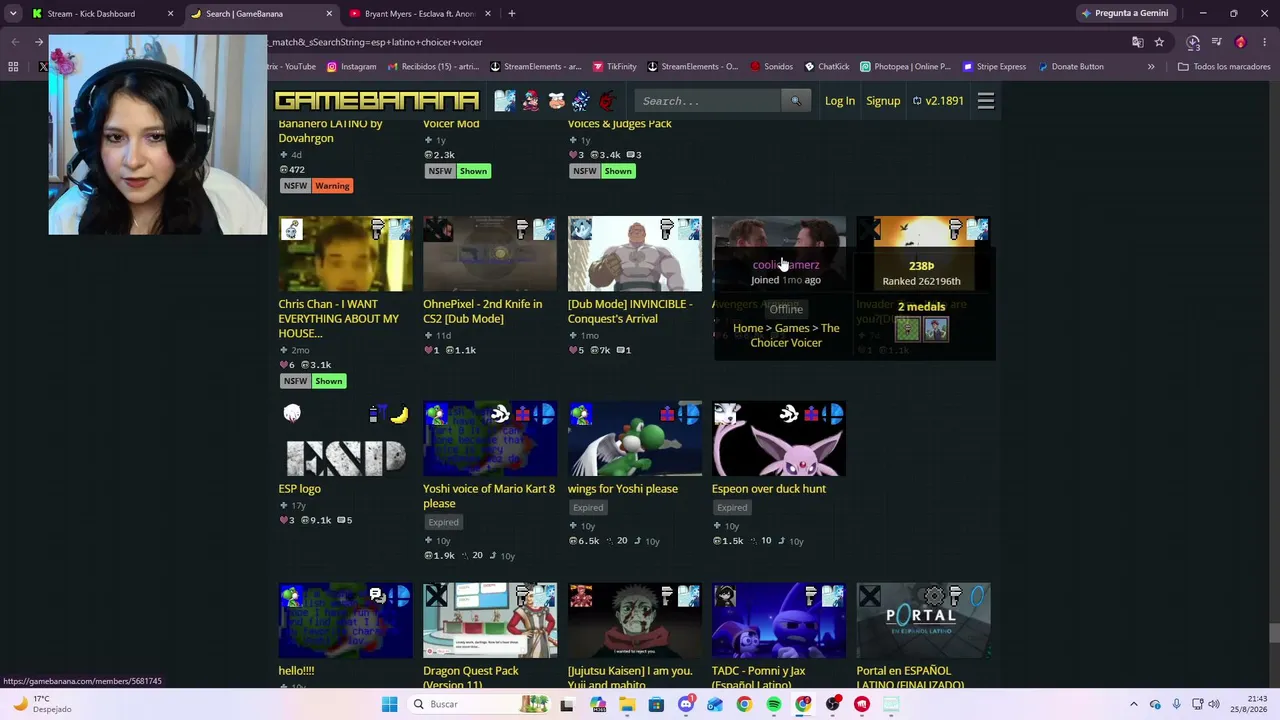Open Yoshi voice of Mario Kart 8 please link

point(489,496)
